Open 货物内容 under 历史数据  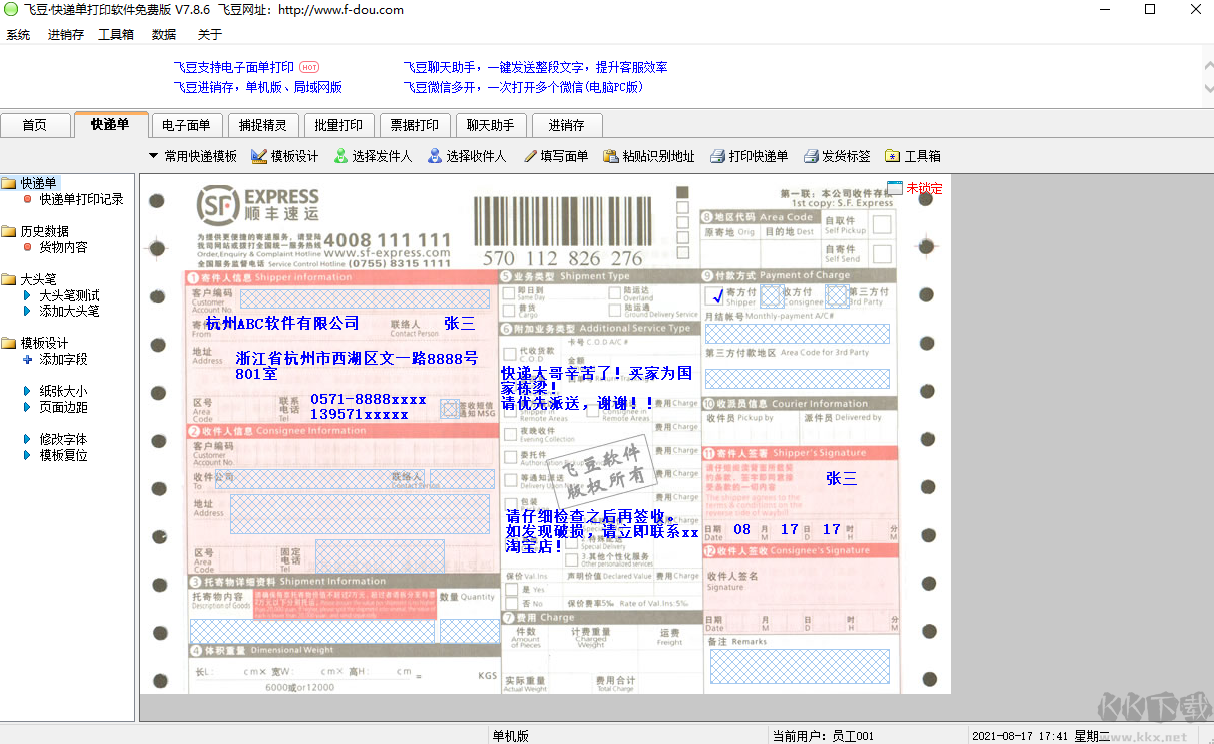63,247
